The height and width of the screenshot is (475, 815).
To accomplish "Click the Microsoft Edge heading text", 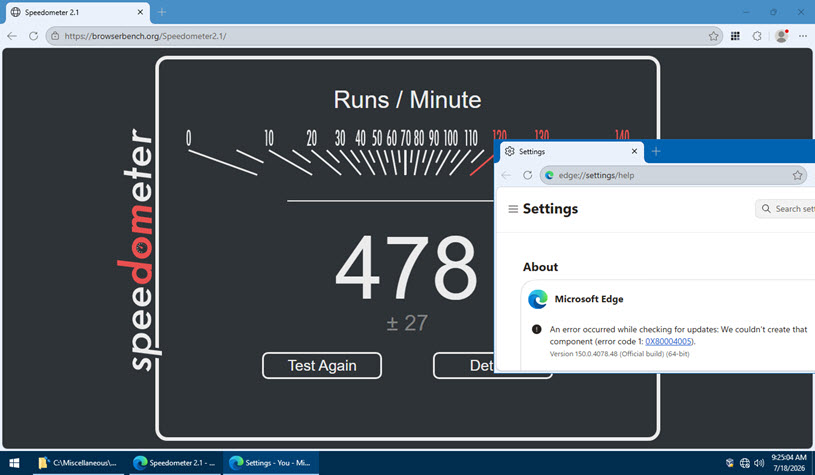I will 589,299.
